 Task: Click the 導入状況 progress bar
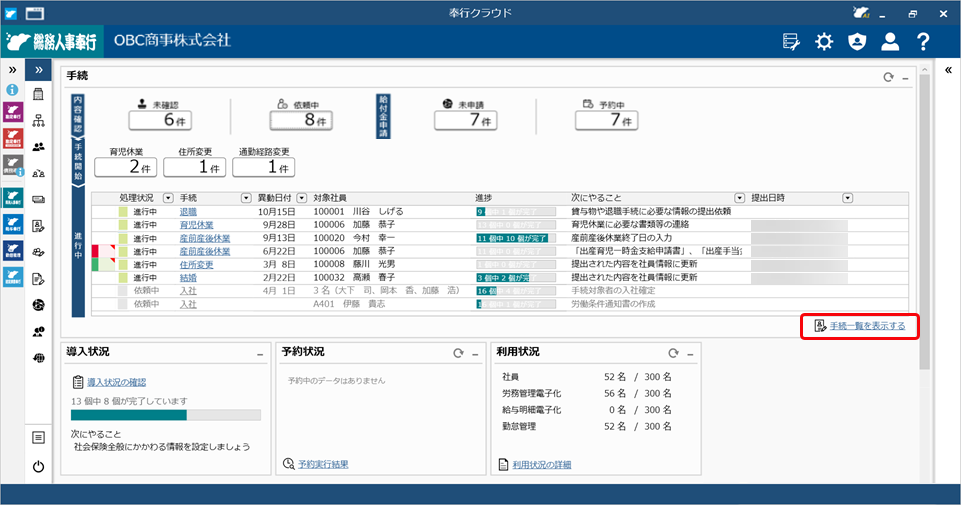pyautogui.click(x=165, y=415)
